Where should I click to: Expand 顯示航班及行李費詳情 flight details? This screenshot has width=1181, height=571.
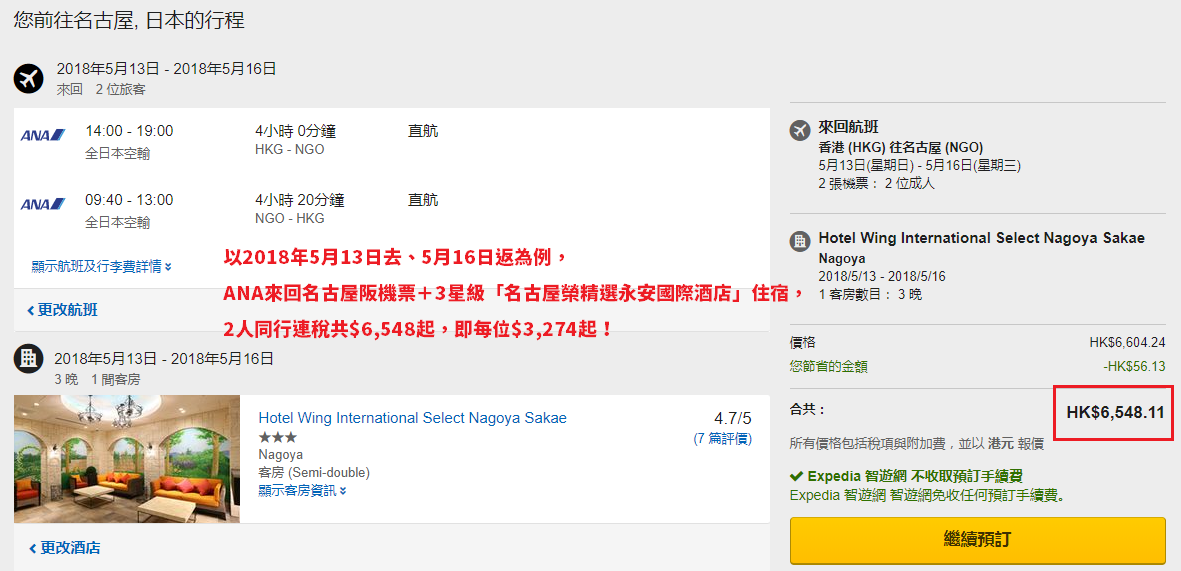pyautogui.click(x=102, y=266)
